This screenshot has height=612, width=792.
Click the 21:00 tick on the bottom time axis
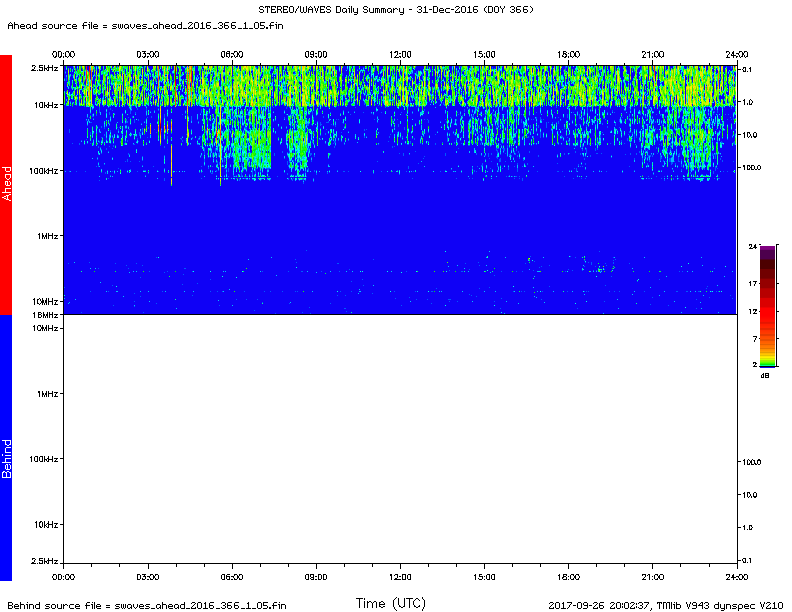tap(653, 577)
